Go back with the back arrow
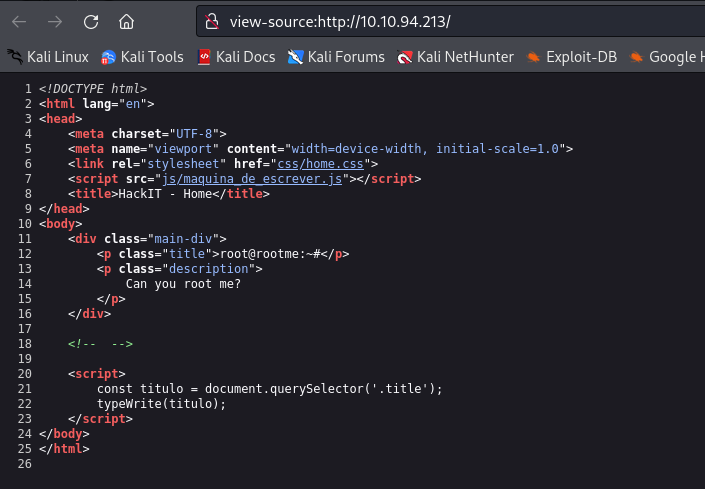Viewport: 705px width, 489px height. point(19,22)
